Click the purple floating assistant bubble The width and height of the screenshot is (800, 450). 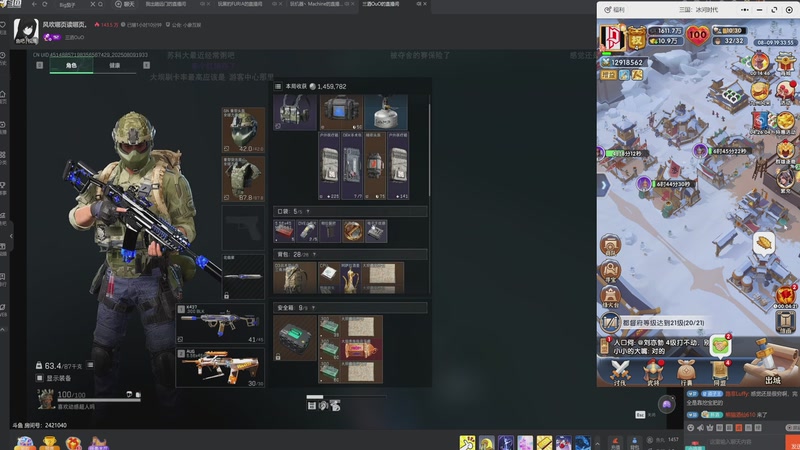(x=666, y=405)
